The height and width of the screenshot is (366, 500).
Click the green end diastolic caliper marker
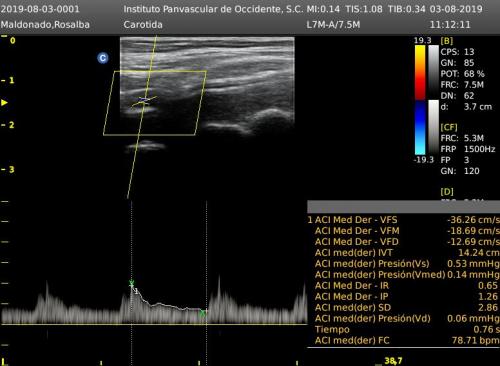202,313
